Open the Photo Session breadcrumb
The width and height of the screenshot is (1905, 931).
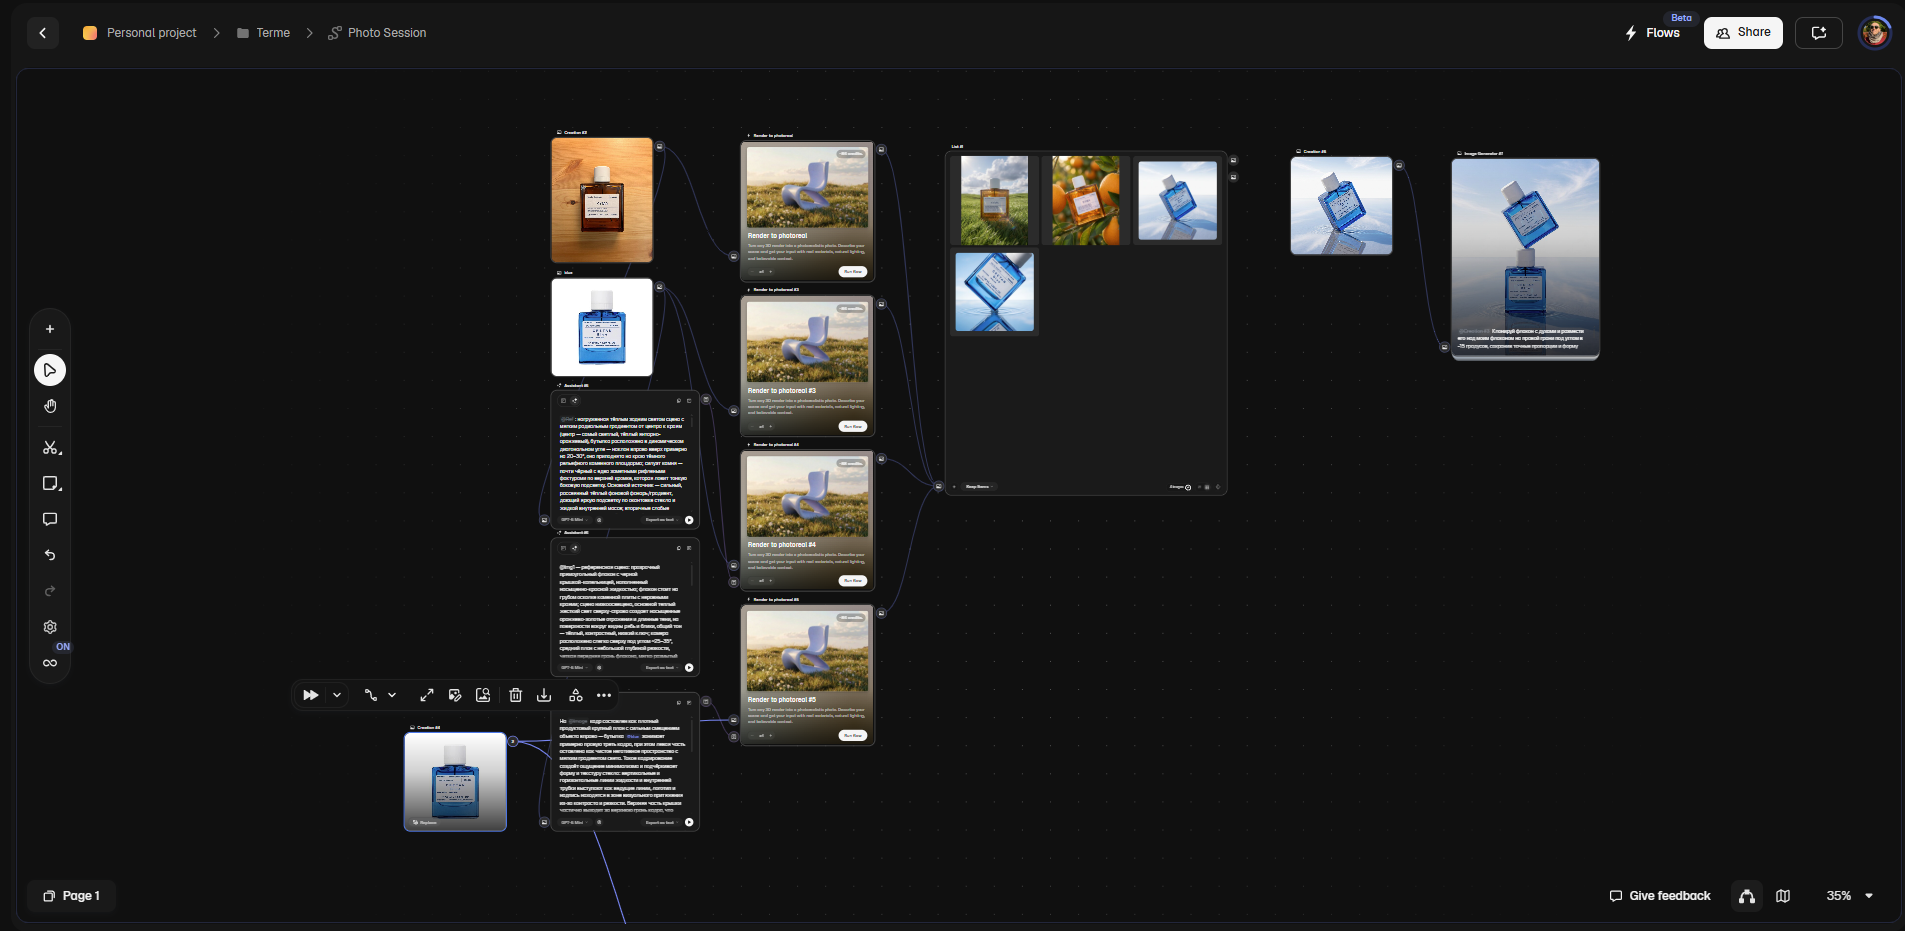click(x=377, y=33)
